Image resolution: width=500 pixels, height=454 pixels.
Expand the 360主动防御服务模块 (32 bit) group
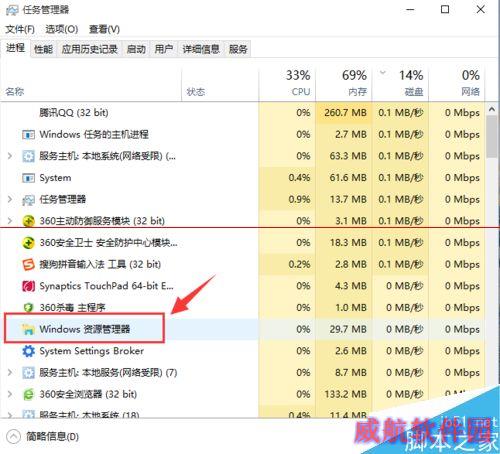coord(10,221)
